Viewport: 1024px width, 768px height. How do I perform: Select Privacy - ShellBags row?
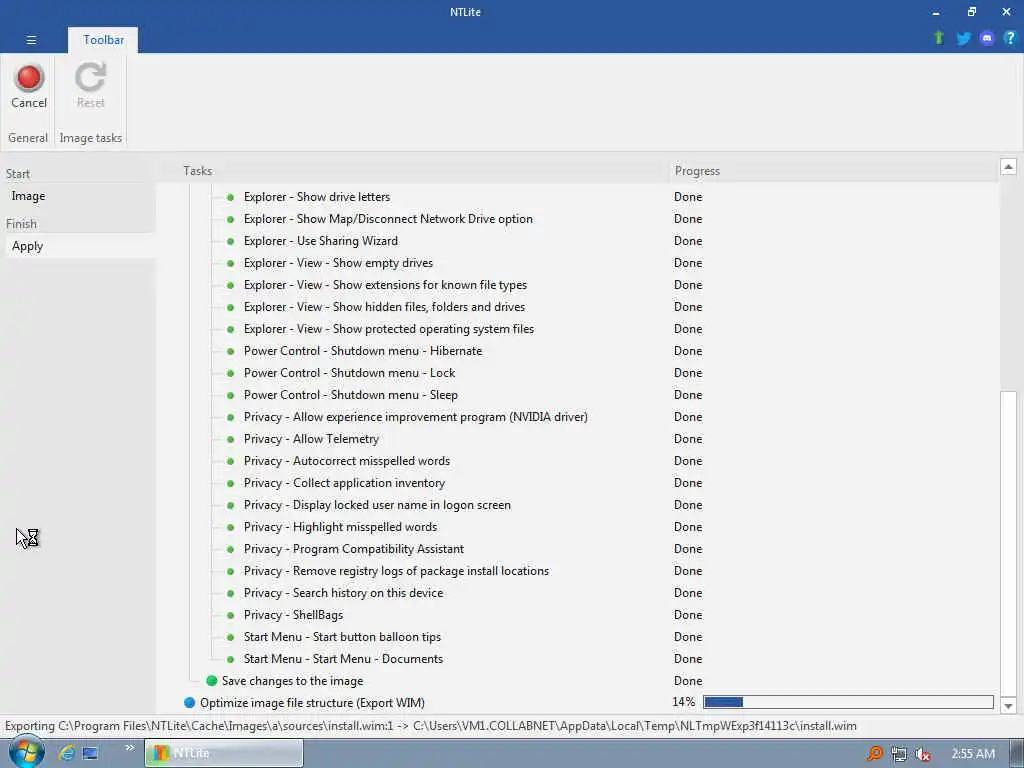tap(293, 615)
